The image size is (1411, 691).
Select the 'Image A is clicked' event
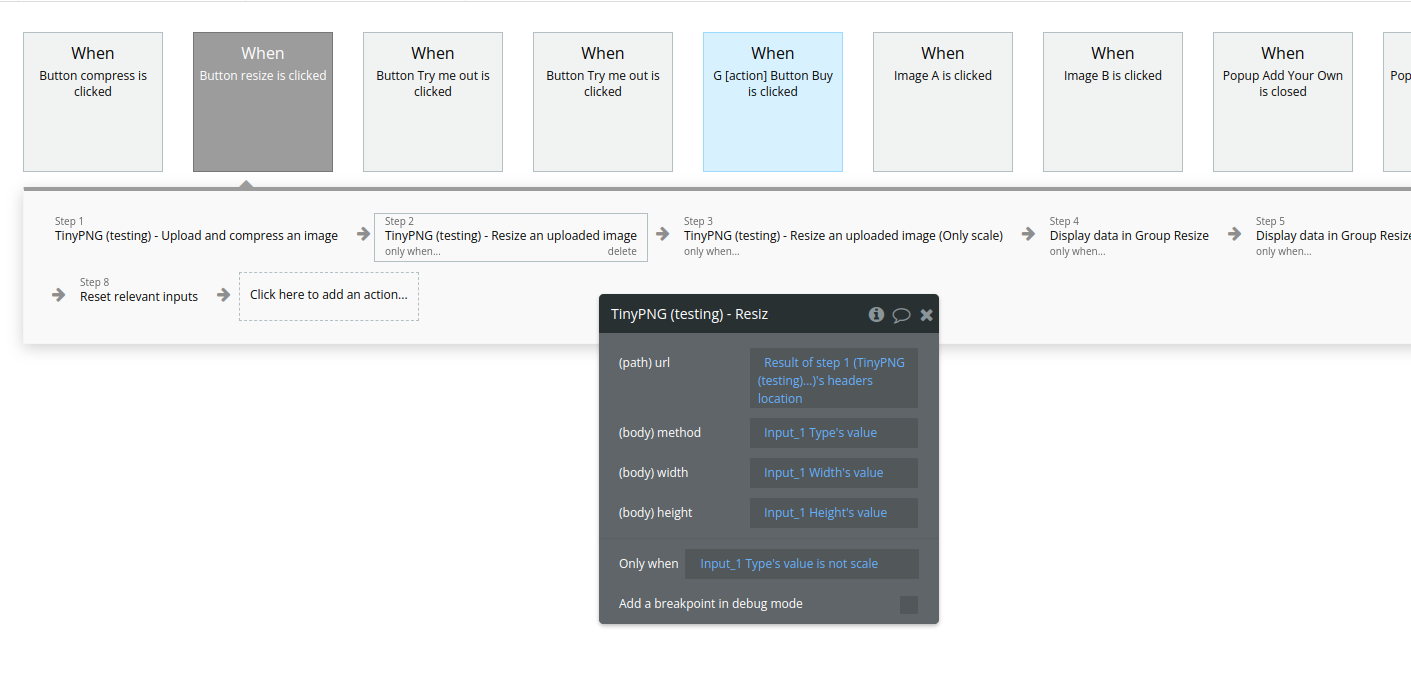(x=943, y=102)
